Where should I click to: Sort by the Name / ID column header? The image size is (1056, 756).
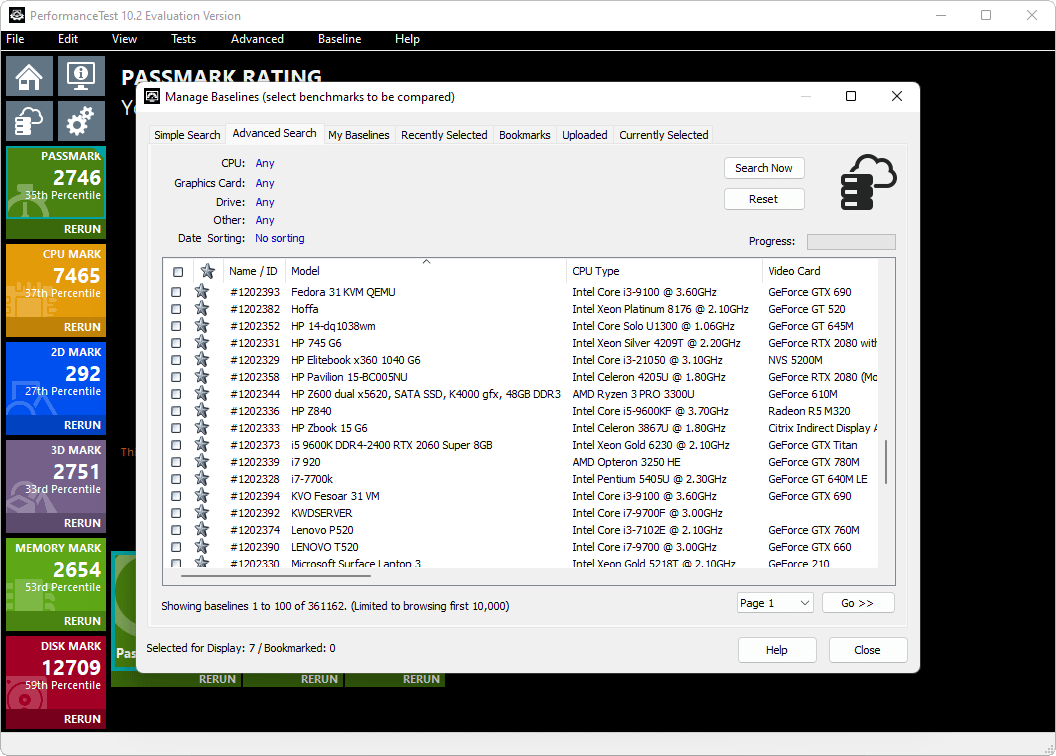[253, 271]
